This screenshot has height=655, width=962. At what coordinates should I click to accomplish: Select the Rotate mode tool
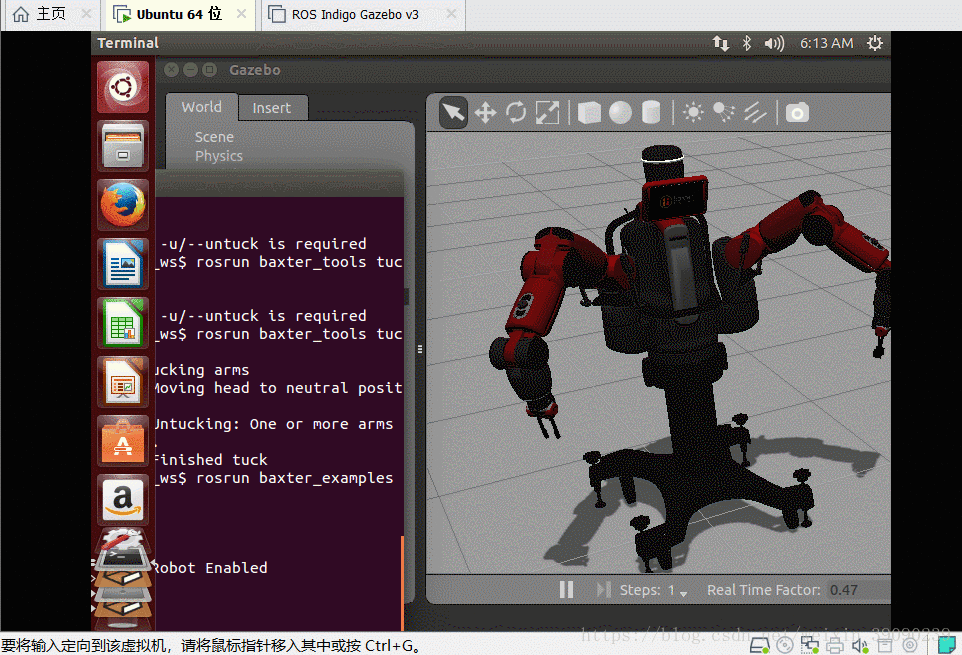click(x=516, y=112)
